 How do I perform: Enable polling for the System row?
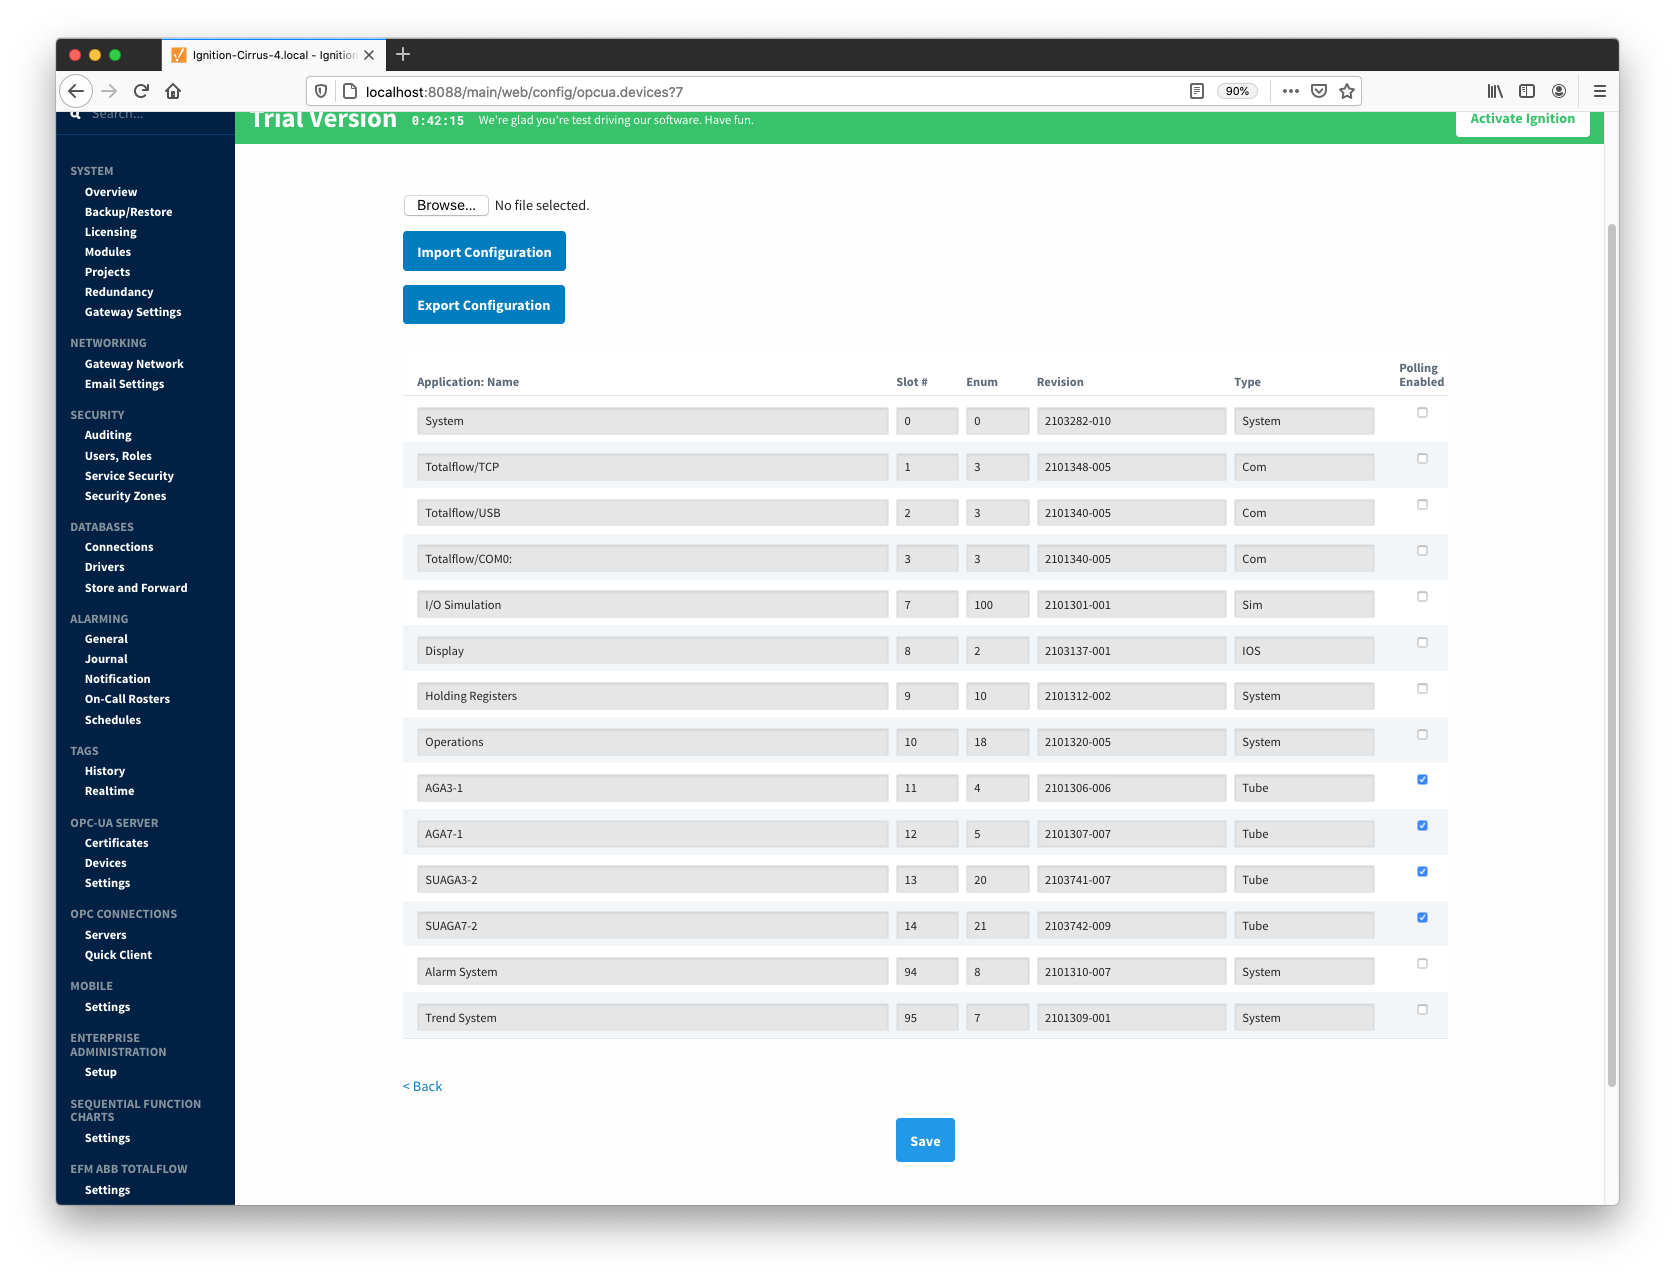click(1422, 413)
